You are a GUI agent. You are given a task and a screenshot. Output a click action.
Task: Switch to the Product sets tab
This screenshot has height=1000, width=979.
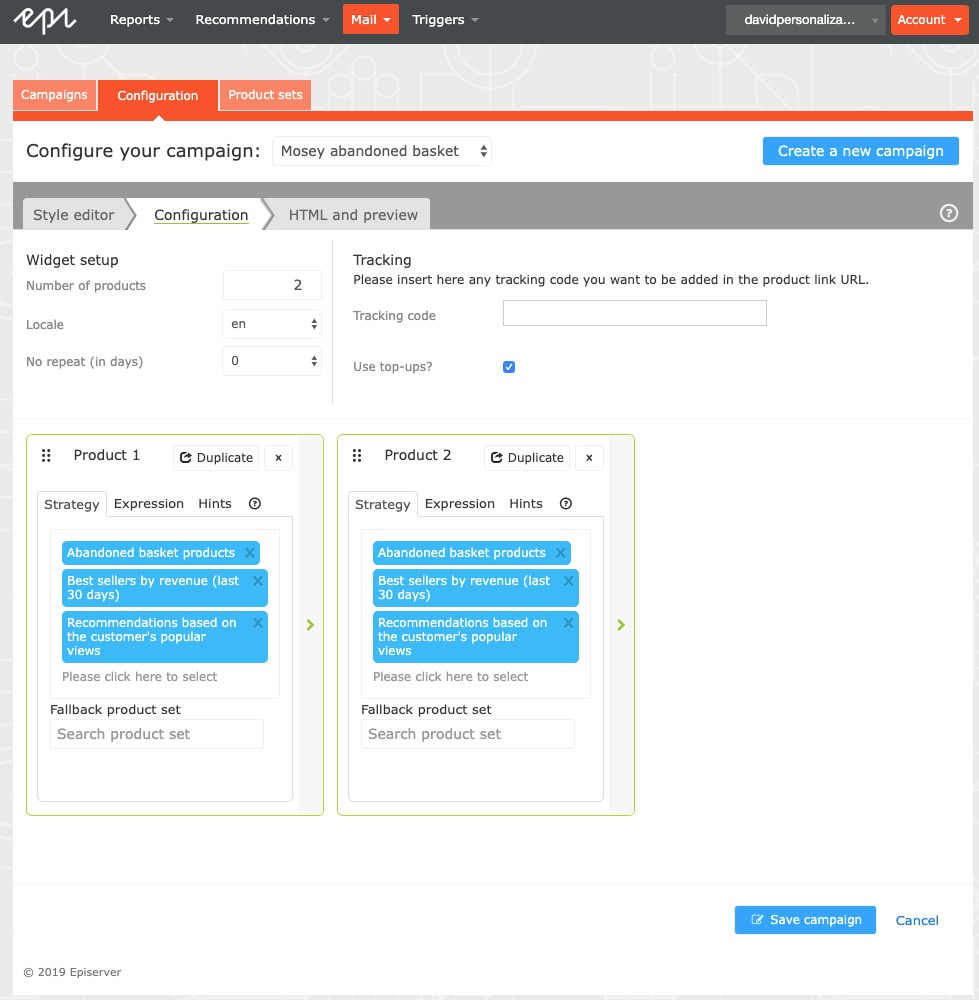265,95
